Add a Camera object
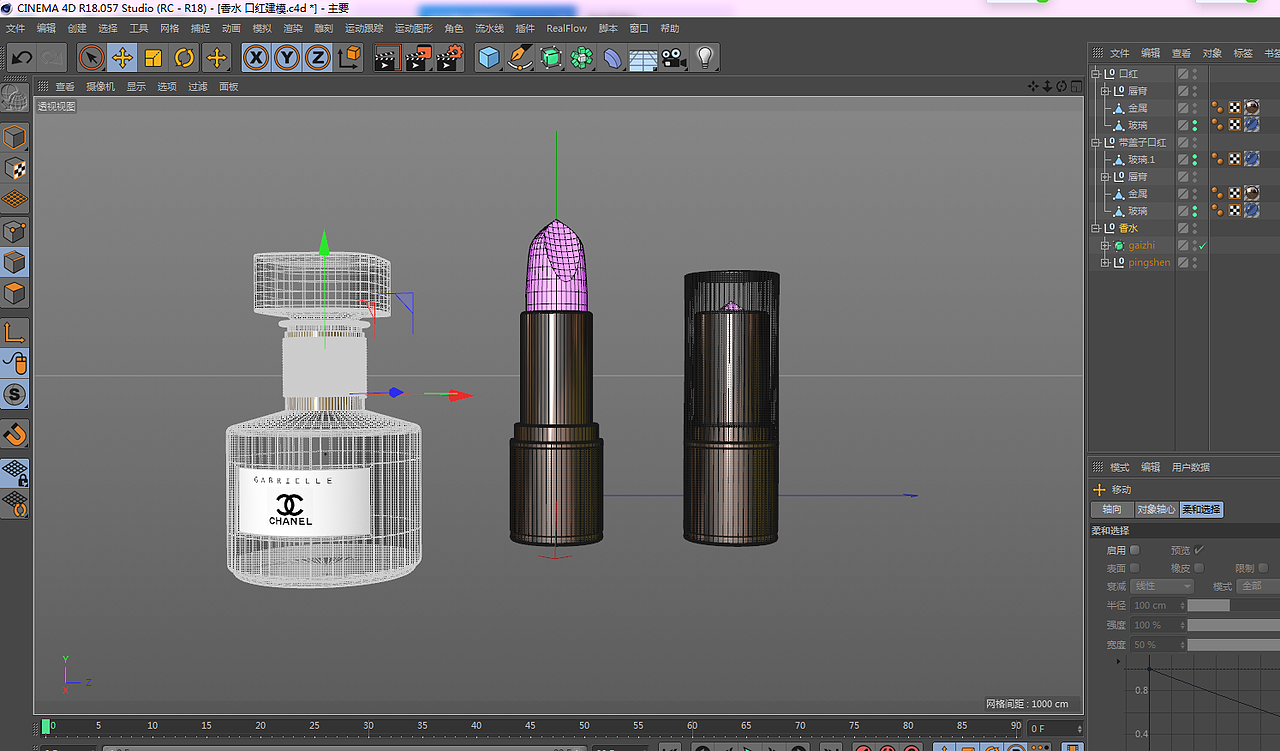The width and height of the screenshot is (1280, 751). [674, 58]
